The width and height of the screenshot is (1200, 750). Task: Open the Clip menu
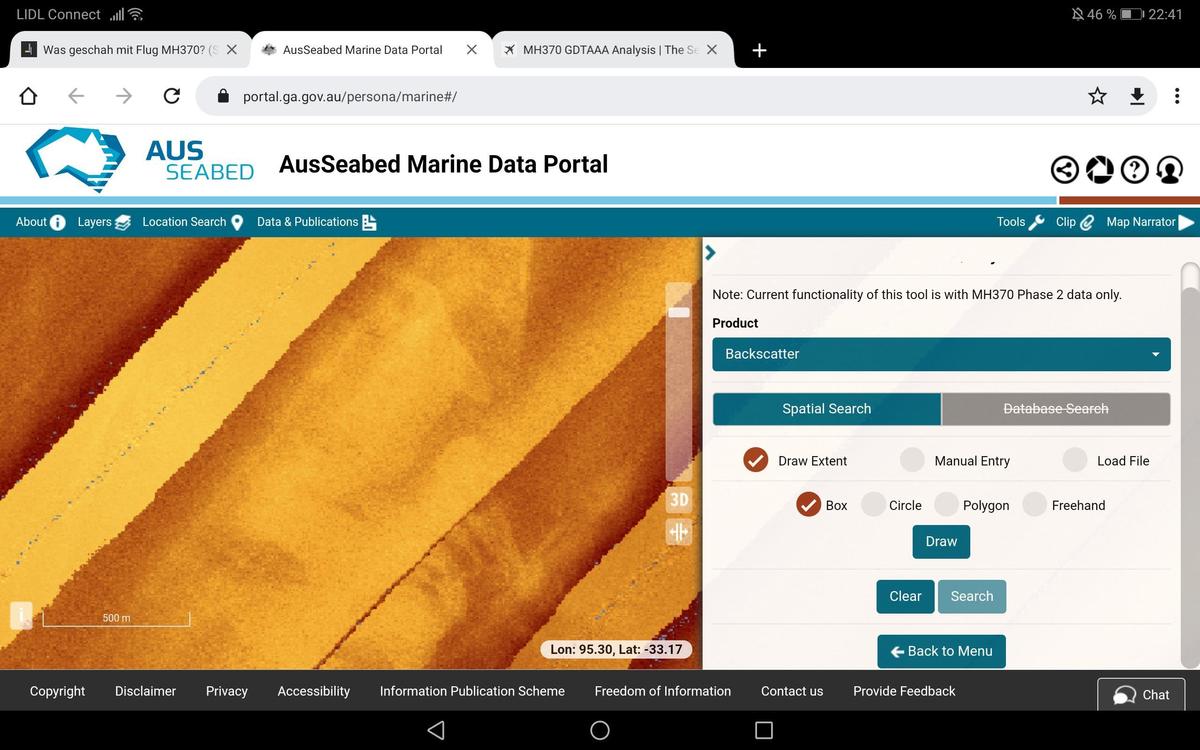pos(1075,222)
